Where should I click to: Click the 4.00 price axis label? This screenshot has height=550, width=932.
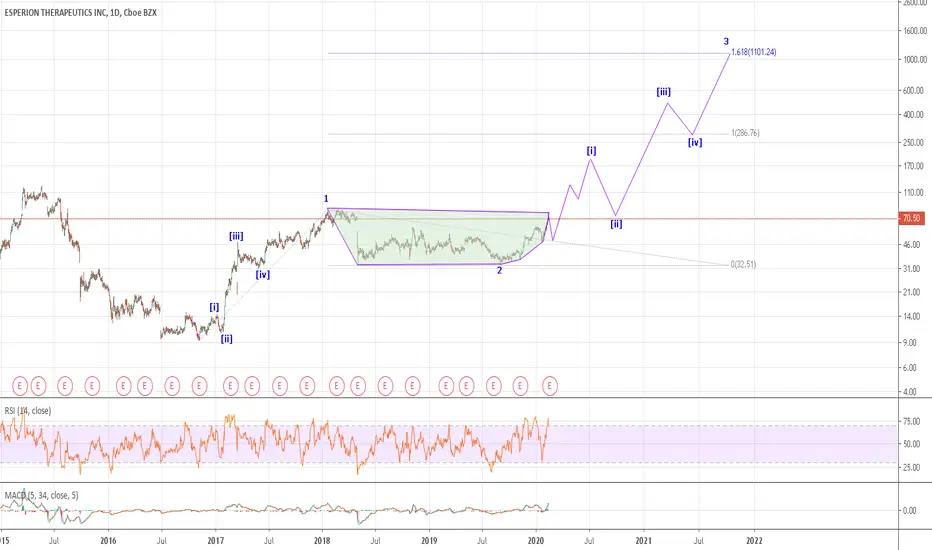pyautogui.click(x=910, y=392)
